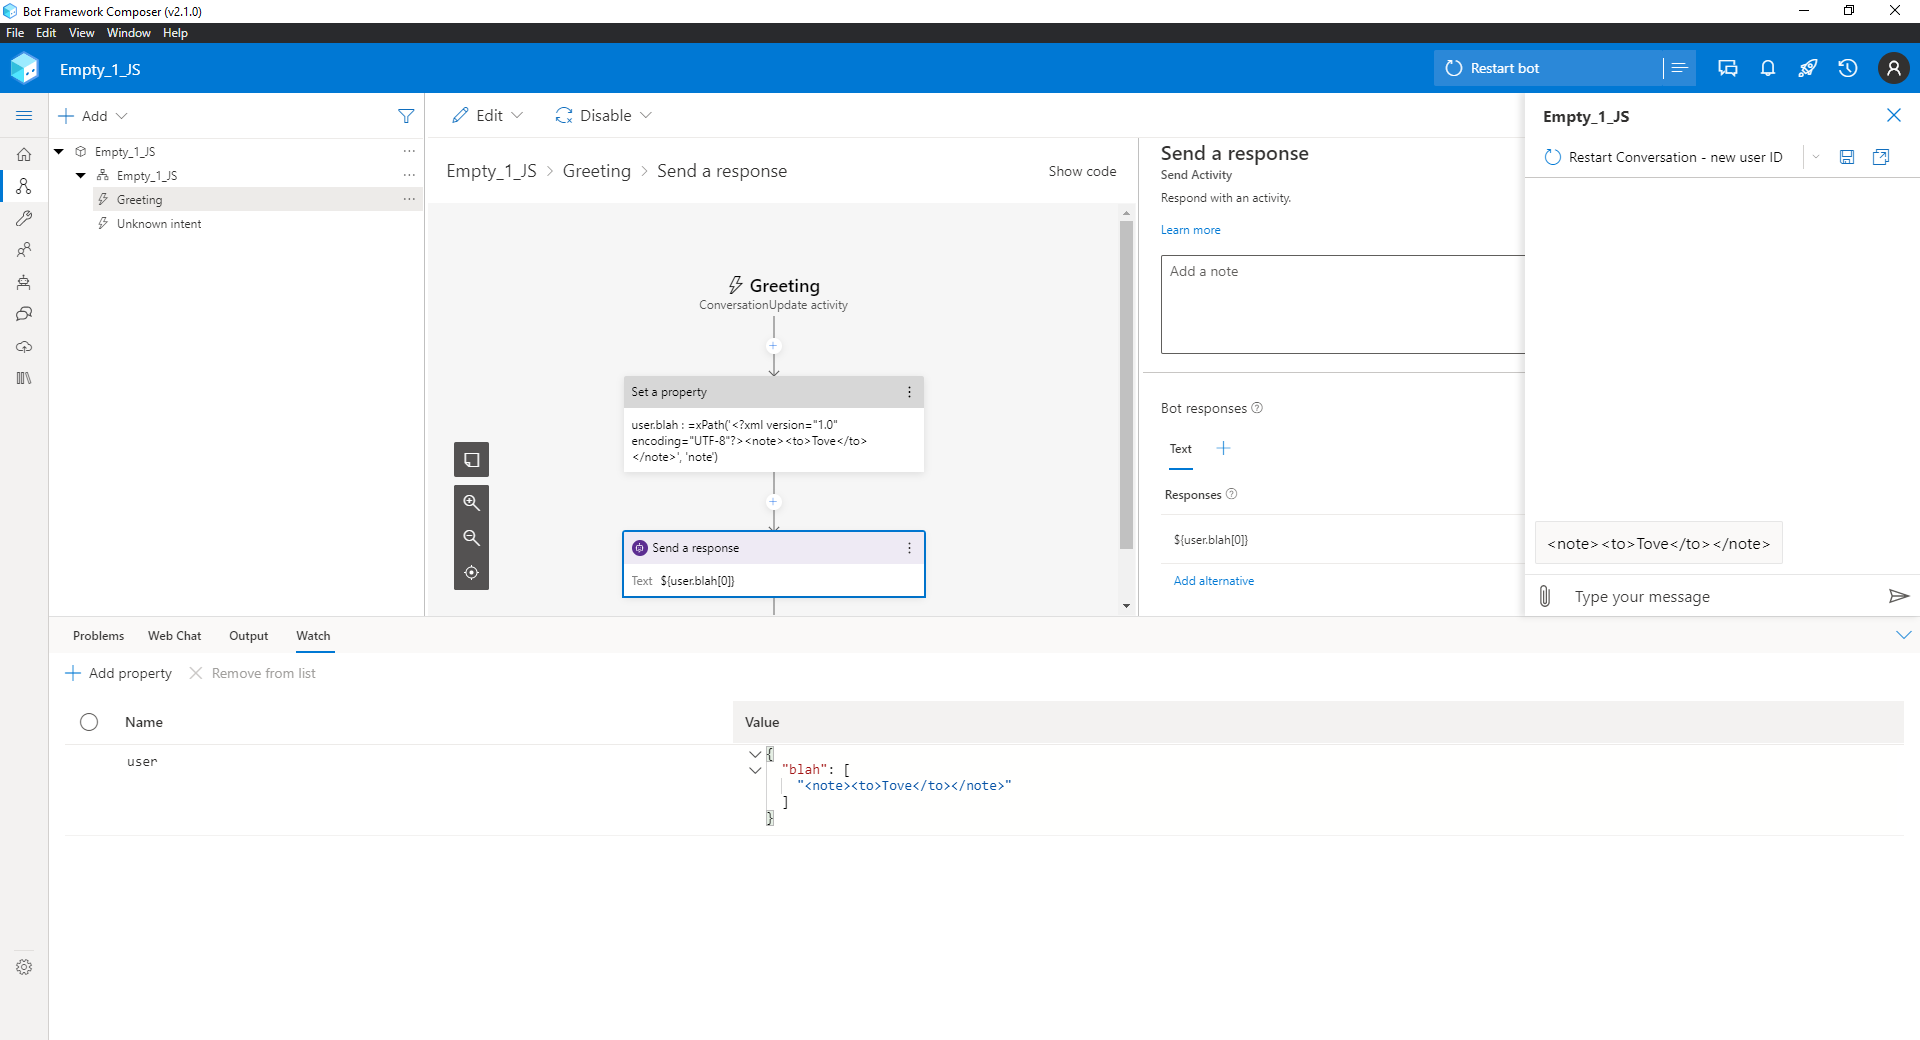Open the Package library from the sidebar
This screenshot has height=1040, width=1920.
(24, 378)
